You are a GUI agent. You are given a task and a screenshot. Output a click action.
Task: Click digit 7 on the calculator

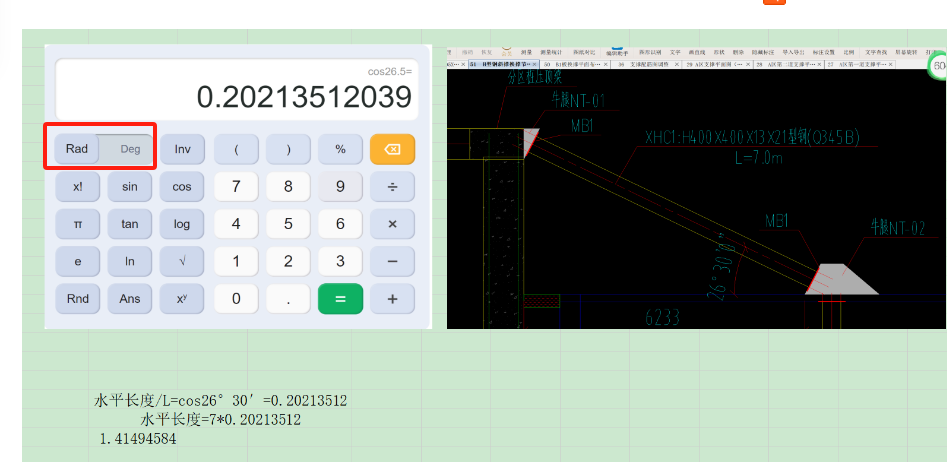coord(236,187)
